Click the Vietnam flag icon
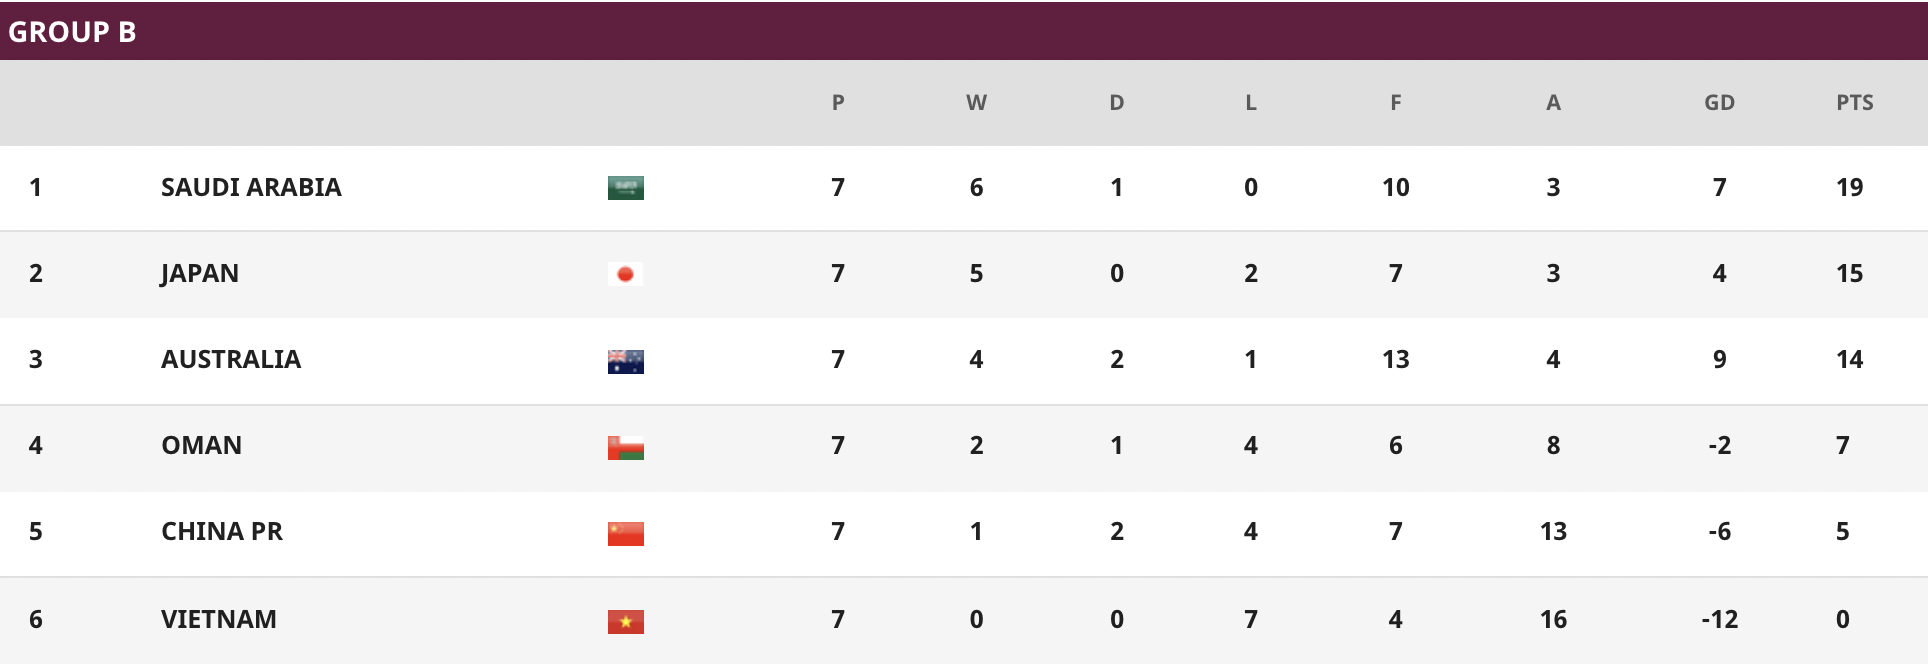1928x664 pixels. pos(626,621)
